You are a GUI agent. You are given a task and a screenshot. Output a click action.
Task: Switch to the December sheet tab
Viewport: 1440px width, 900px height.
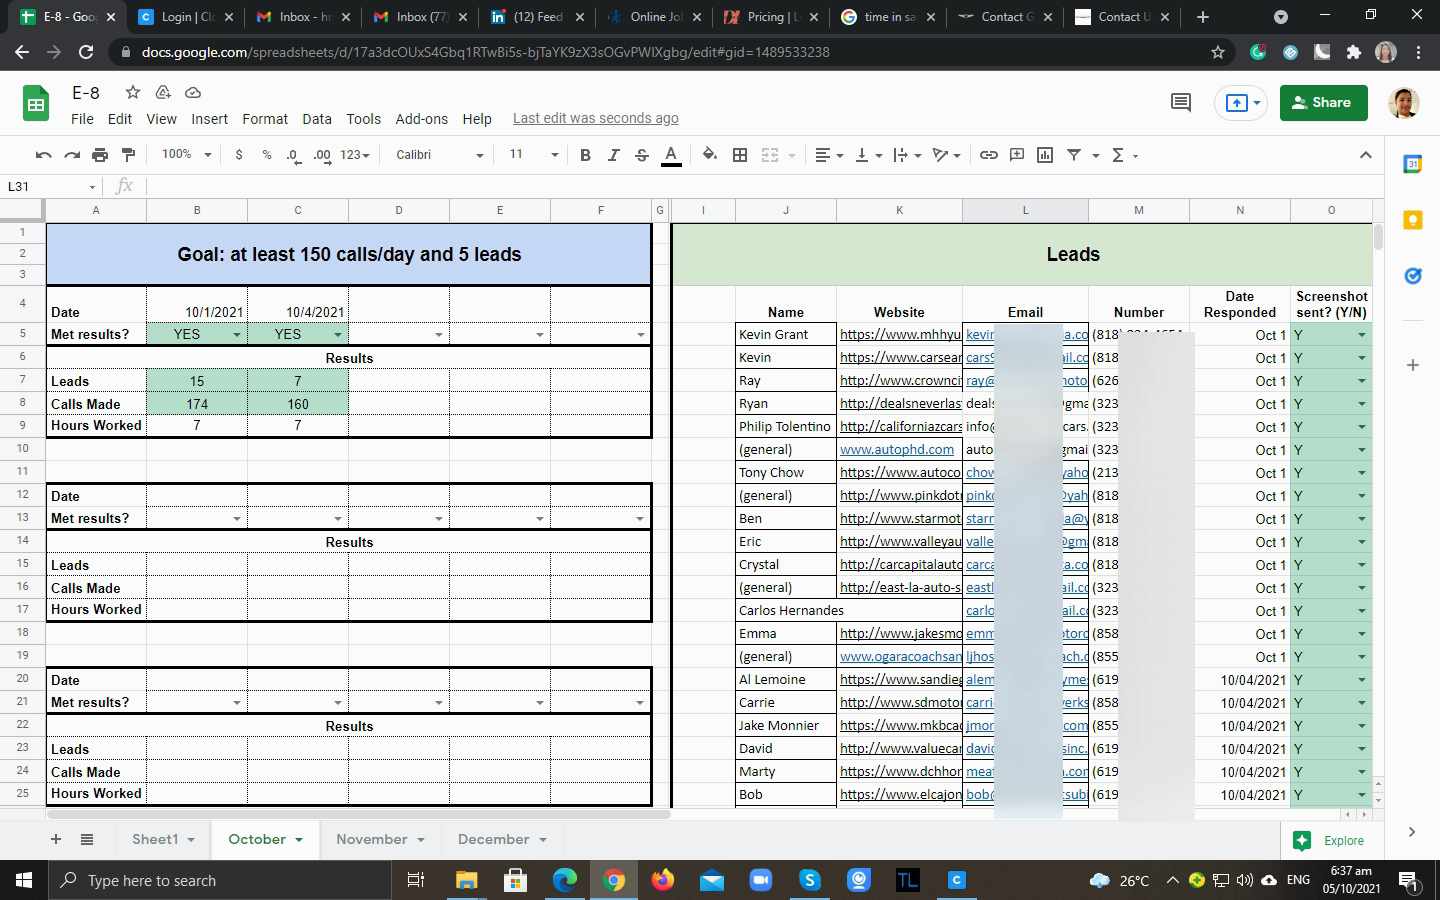pyautogui.click(x=502, y=840)
